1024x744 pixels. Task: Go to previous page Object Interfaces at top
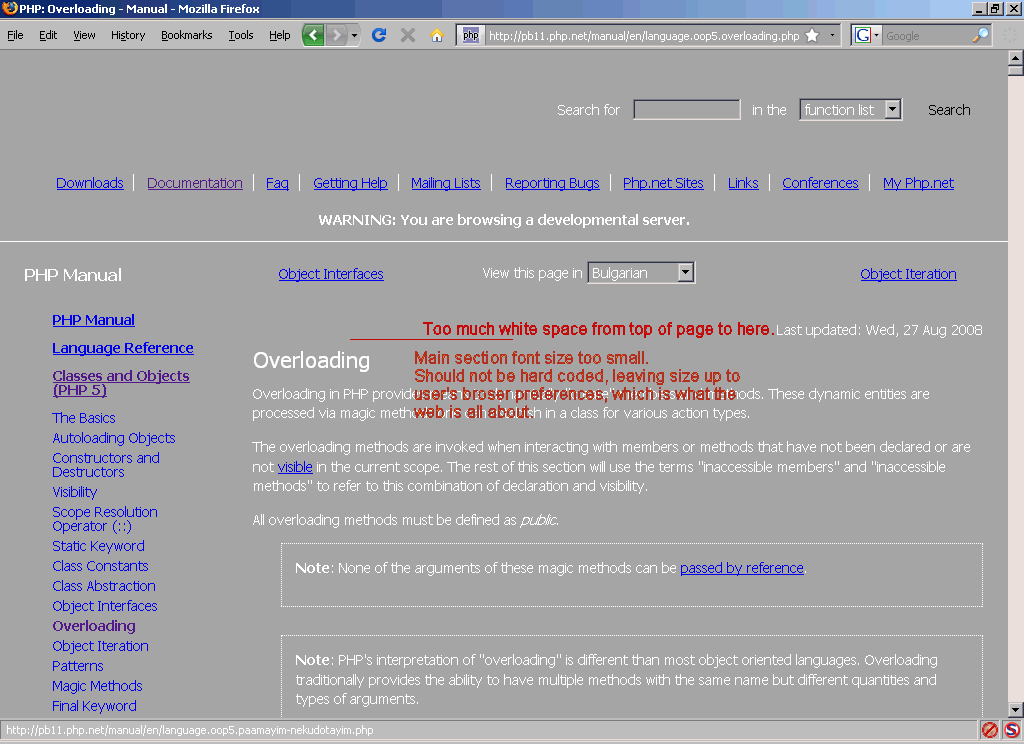(330, 274)
